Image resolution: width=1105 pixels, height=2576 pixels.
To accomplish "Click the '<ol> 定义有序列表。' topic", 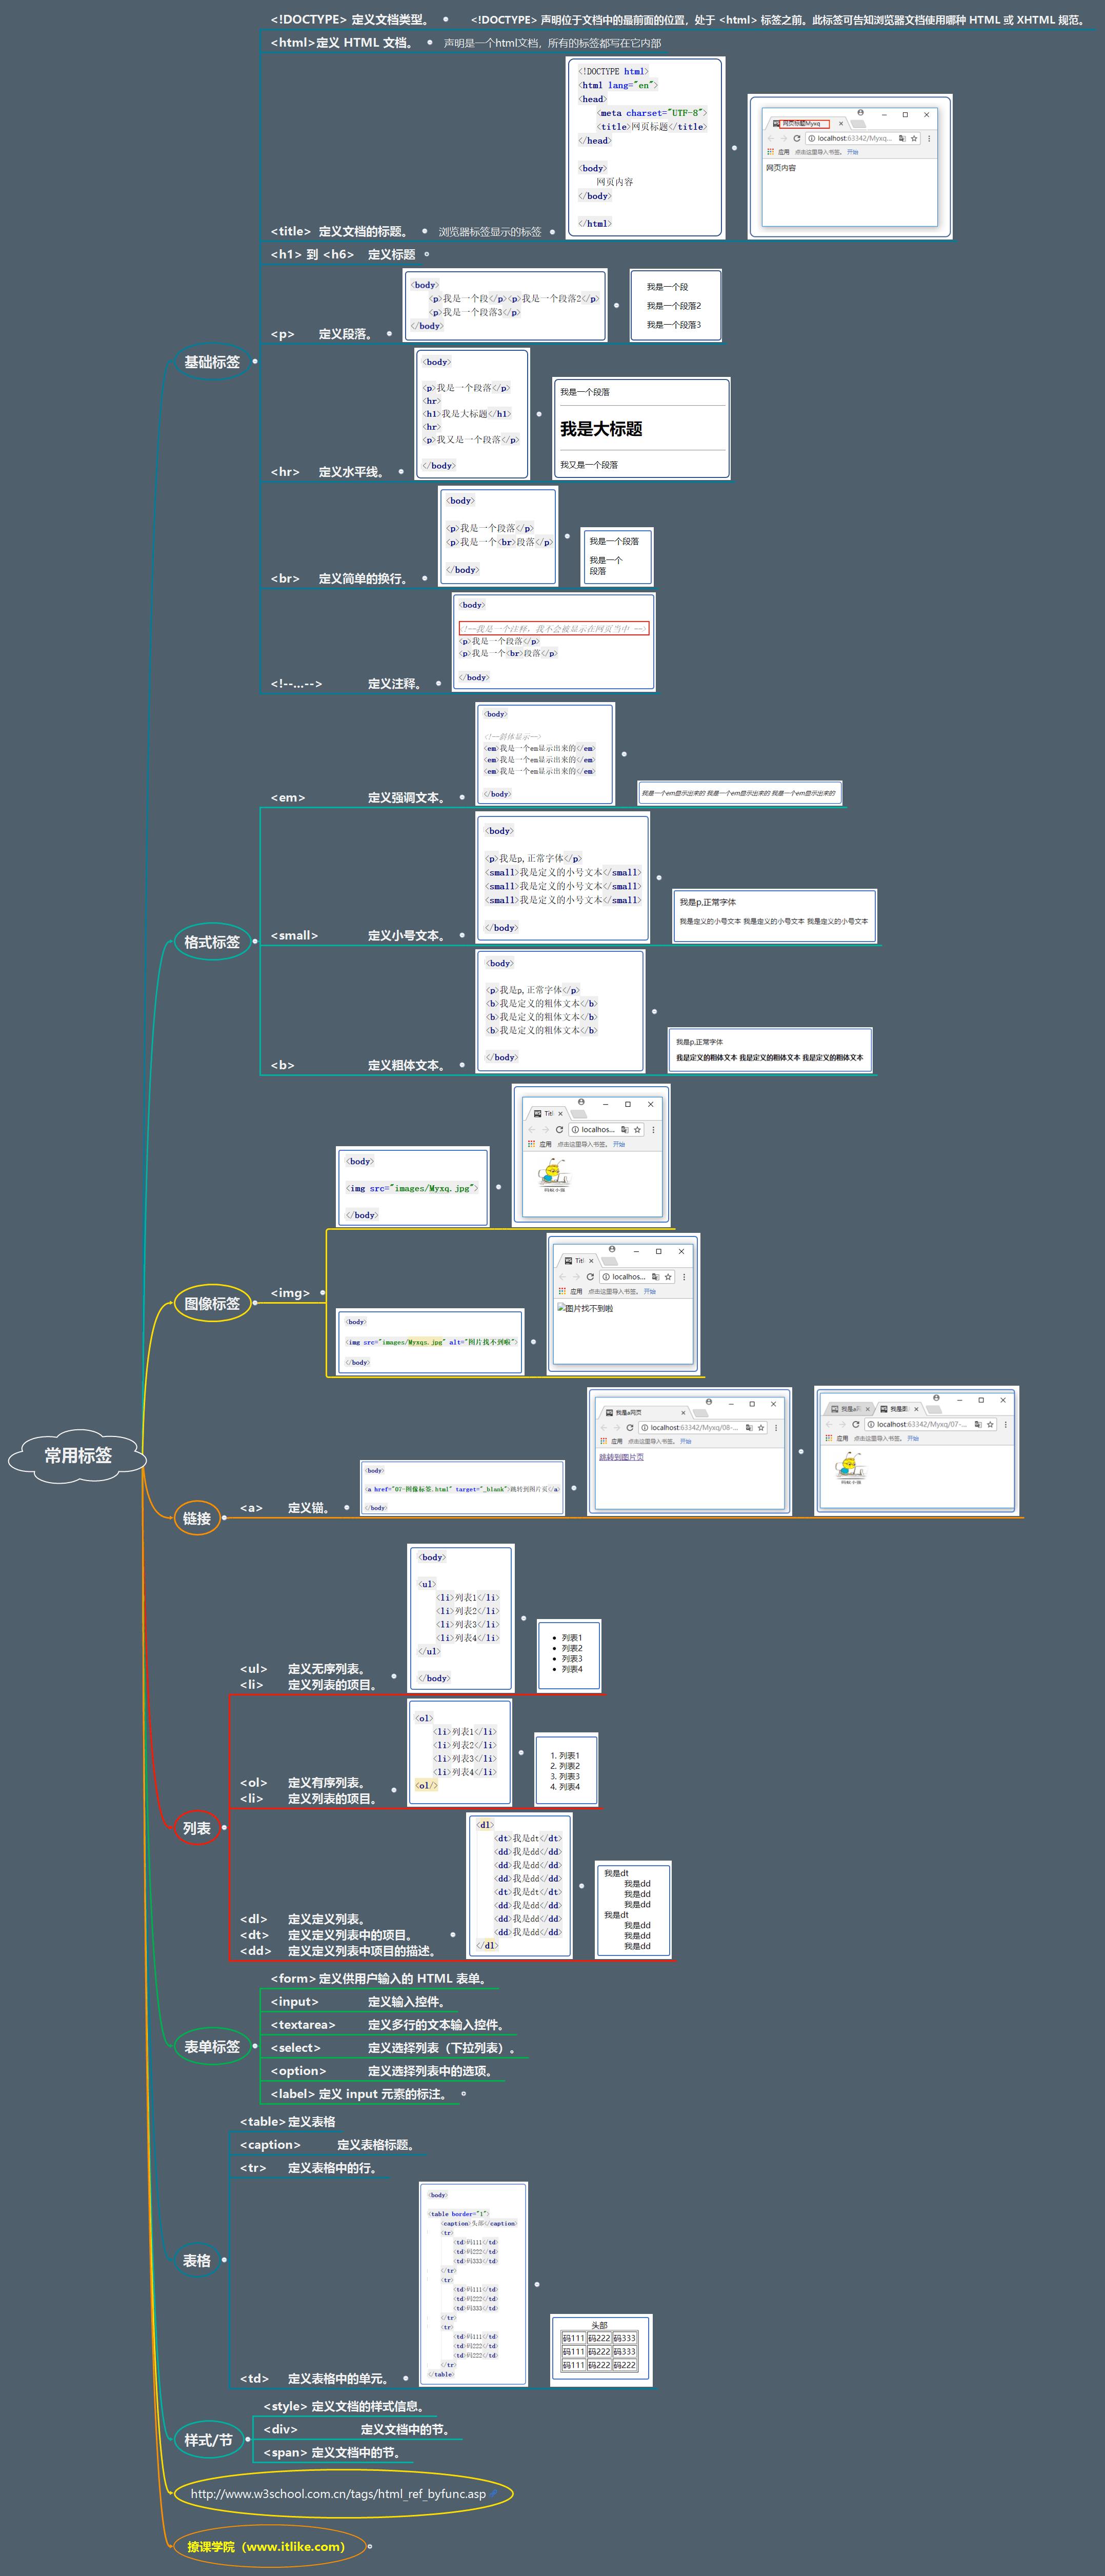I will pyautogui.click(x=303, y=1783).
